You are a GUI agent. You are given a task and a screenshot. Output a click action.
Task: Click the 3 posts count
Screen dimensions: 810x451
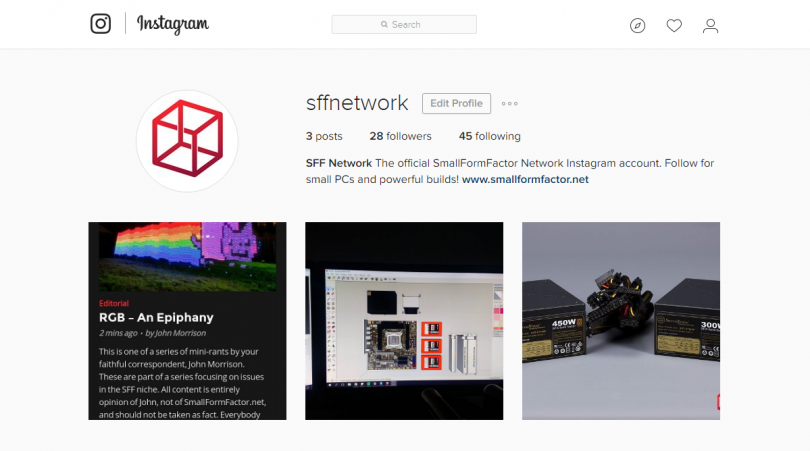click(324, 136)
